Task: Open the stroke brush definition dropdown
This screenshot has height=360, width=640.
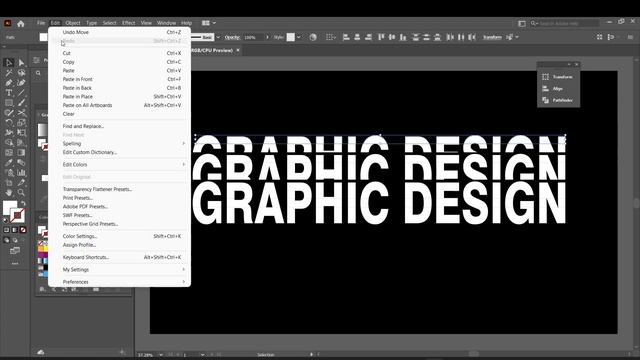Action: tap(218, 37)
